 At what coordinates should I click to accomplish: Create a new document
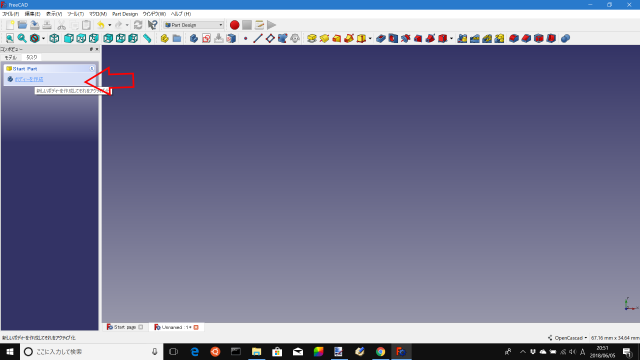point(10,25)
